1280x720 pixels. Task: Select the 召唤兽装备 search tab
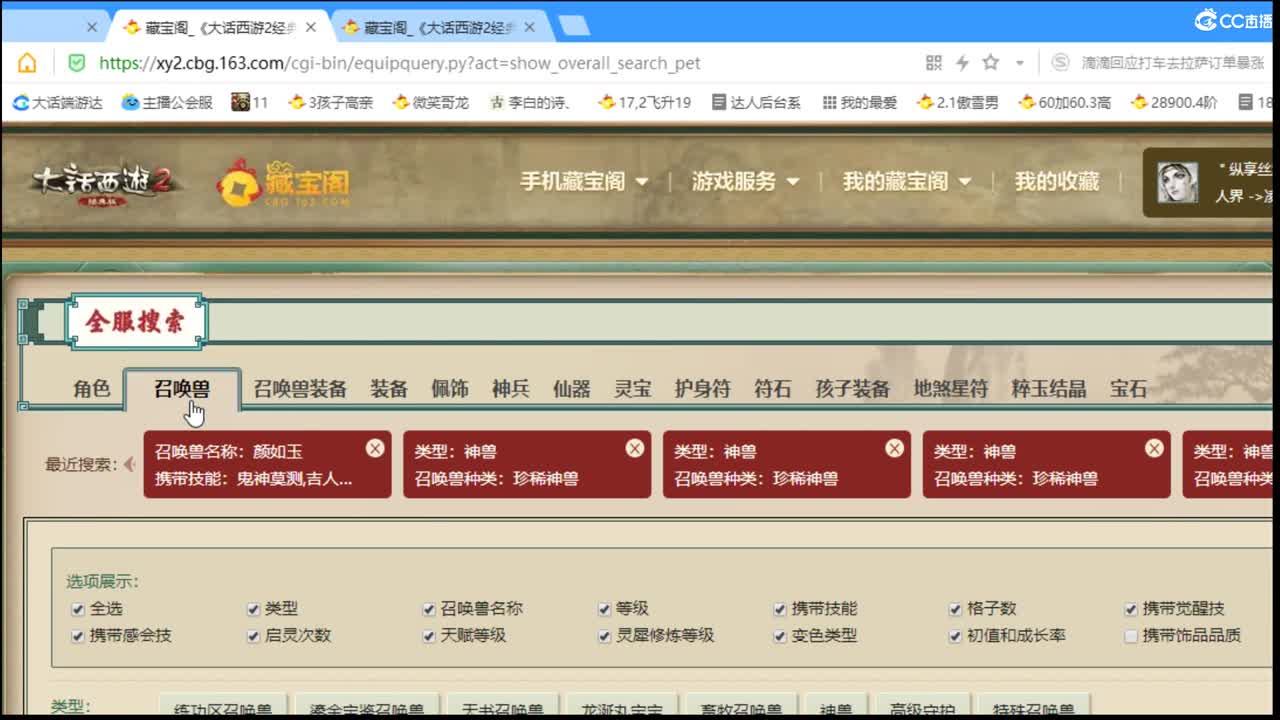tap(300, 389)
